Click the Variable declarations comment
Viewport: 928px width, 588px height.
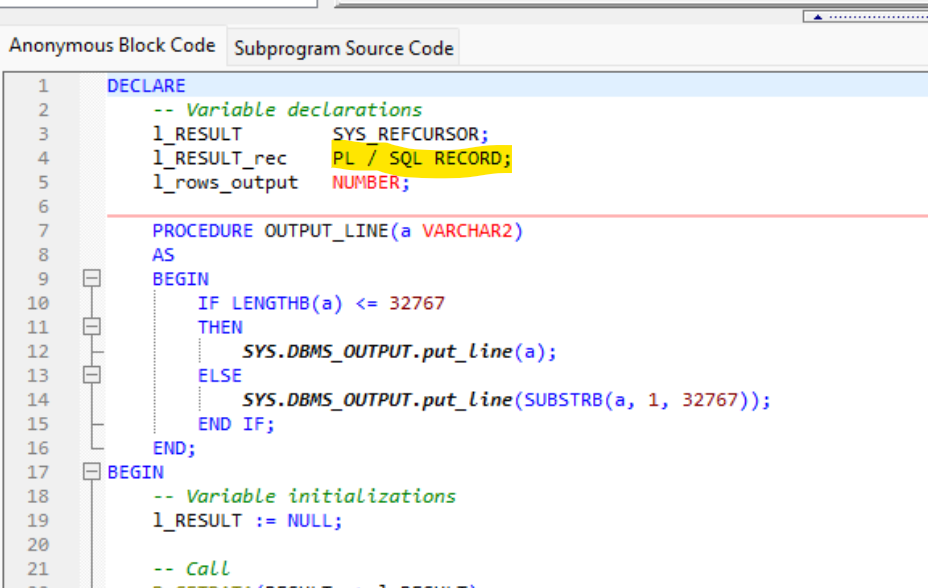pos(288,110)
